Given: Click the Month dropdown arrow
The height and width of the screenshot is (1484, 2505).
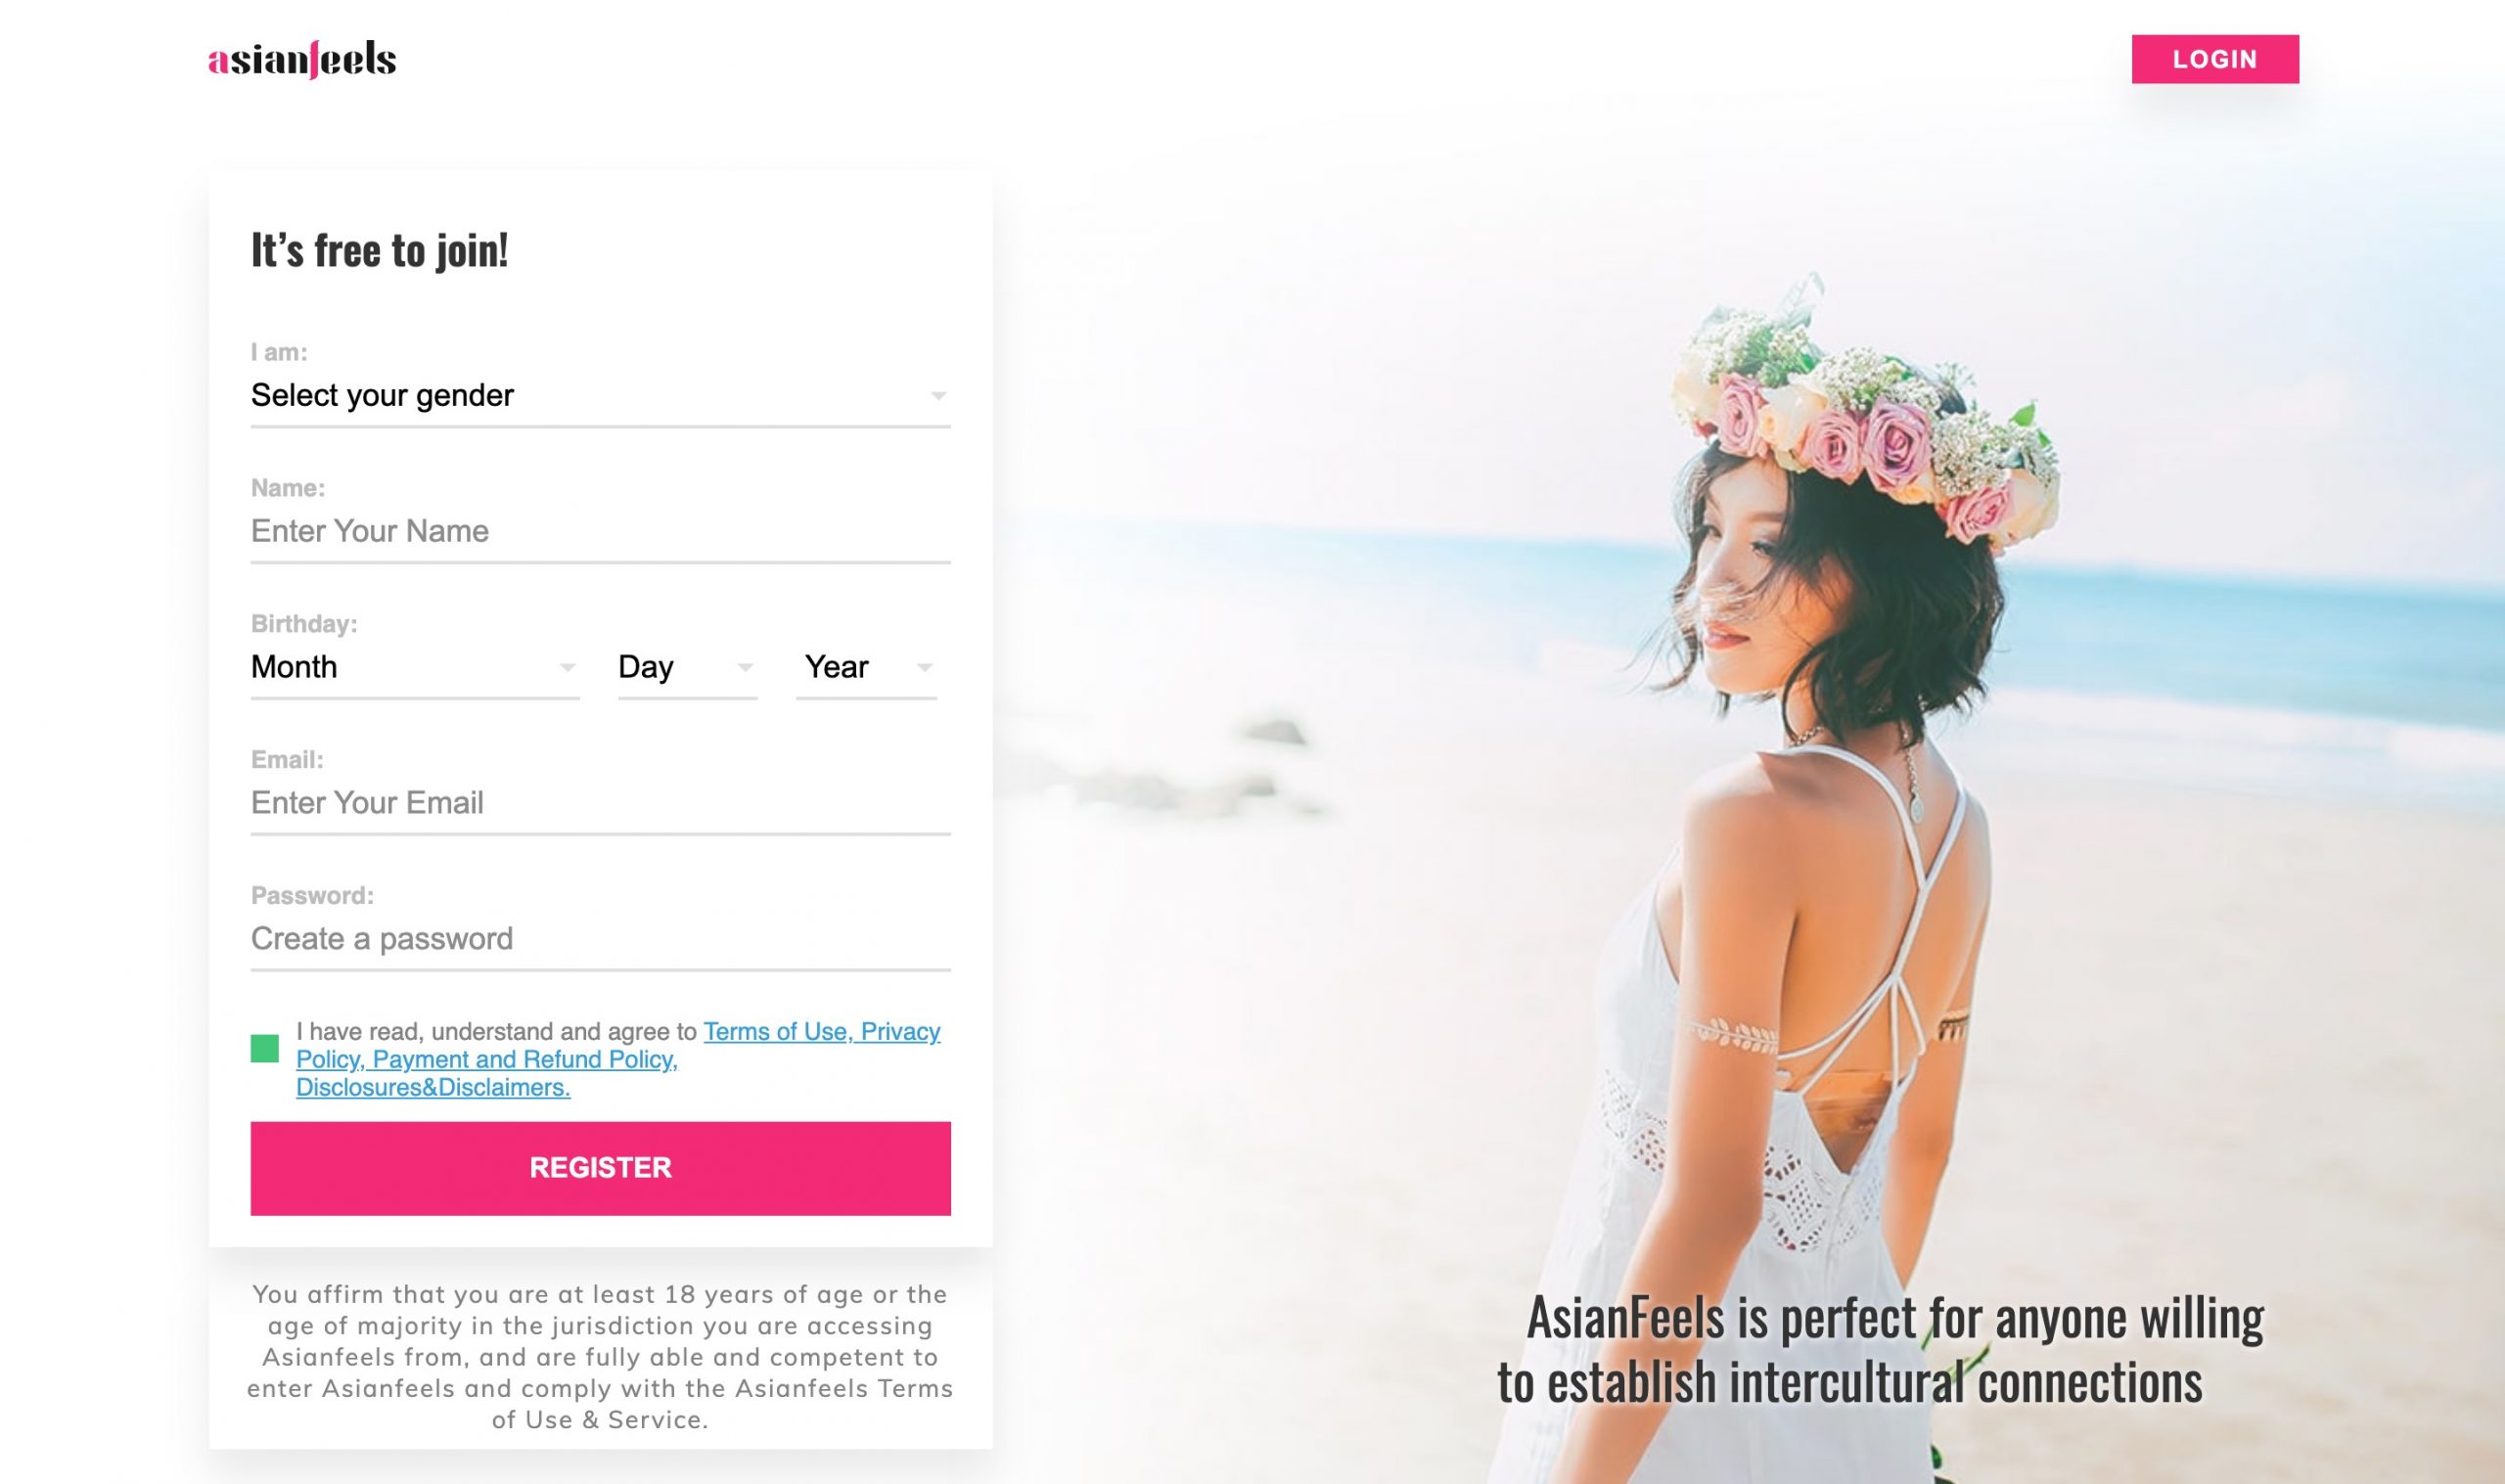Looking at the screenshot, I should coord(567,667).
